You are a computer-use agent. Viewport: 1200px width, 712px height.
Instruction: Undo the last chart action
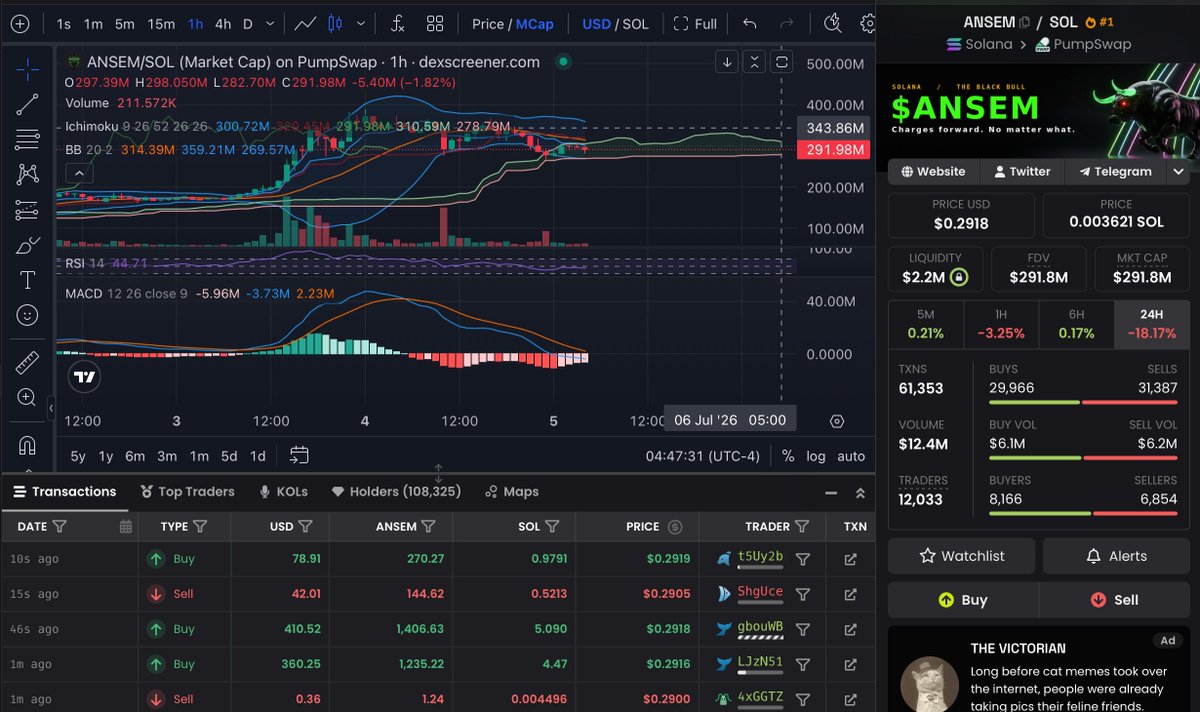[x=750, y=23]
